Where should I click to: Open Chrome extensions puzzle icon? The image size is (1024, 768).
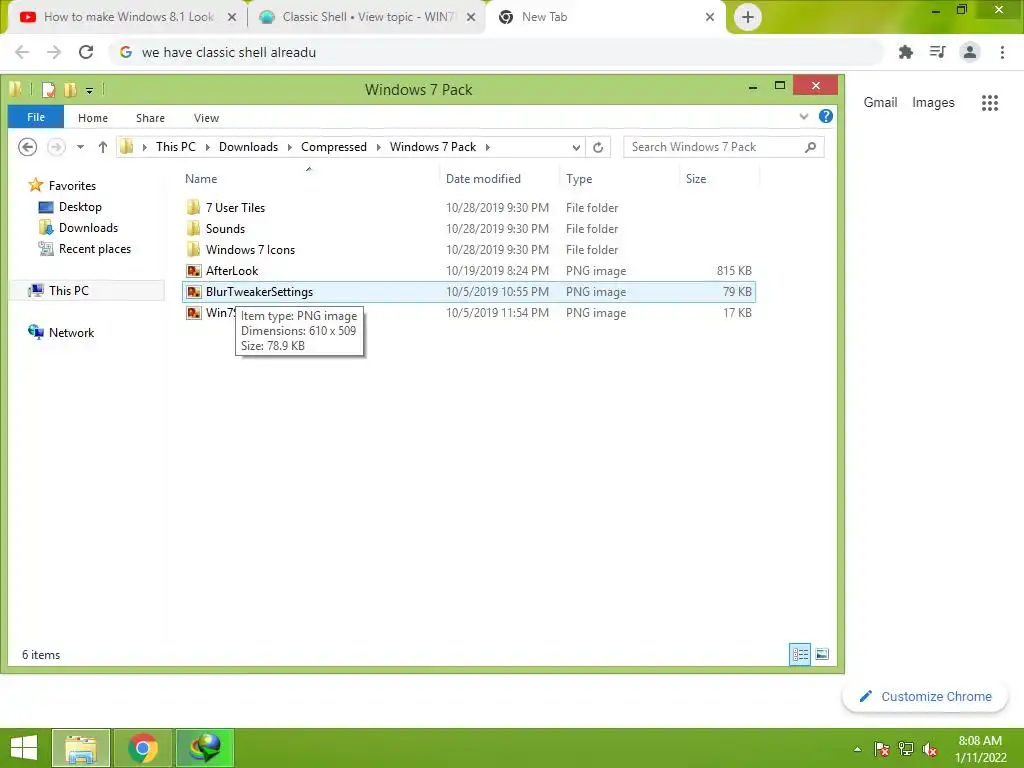(x=906, y=52)
